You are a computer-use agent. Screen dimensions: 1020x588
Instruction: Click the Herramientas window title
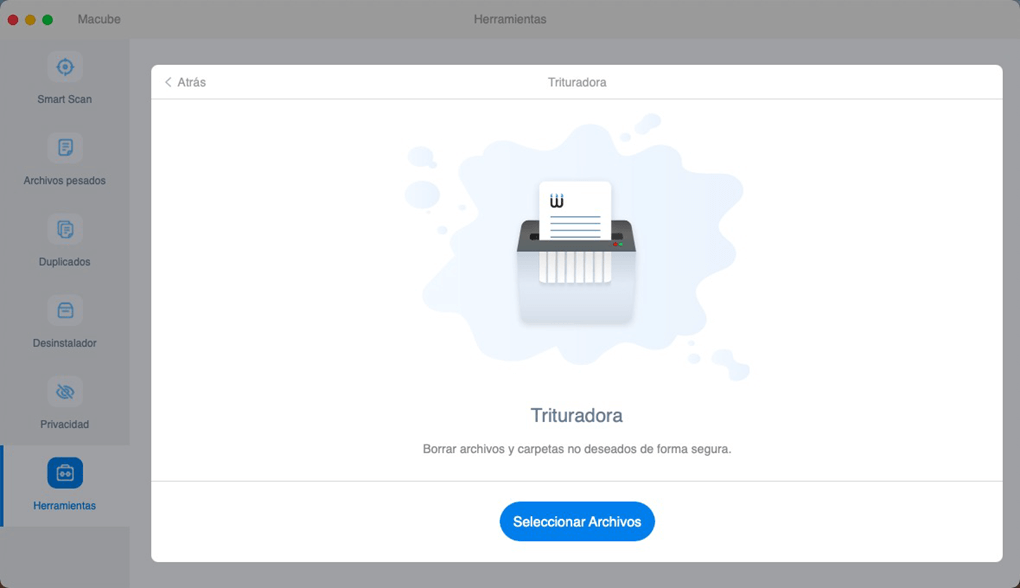[x=510, y=20]
